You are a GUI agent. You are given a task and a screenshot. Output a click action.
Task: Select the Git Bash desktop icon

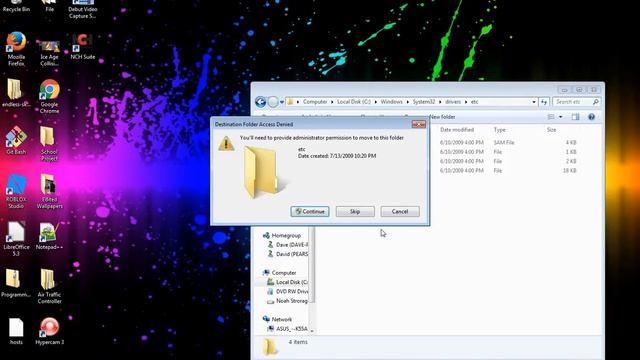click(16, 141)
